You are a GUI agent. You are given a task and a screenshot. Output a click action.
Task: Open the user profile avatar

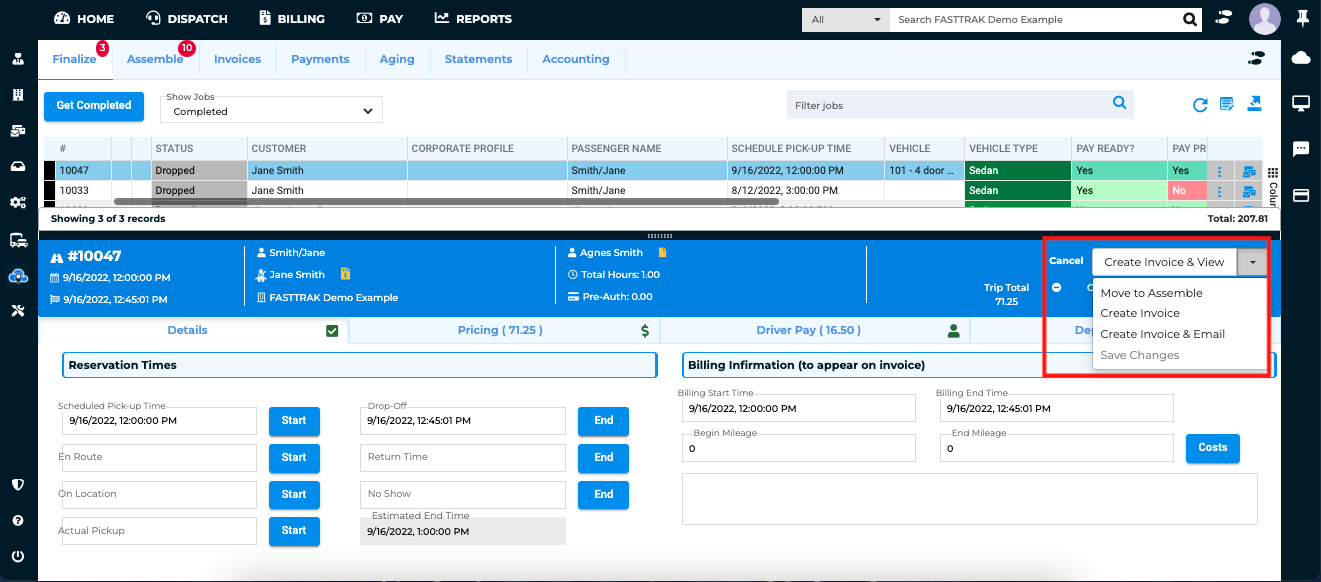click(x=1265, y=18)
